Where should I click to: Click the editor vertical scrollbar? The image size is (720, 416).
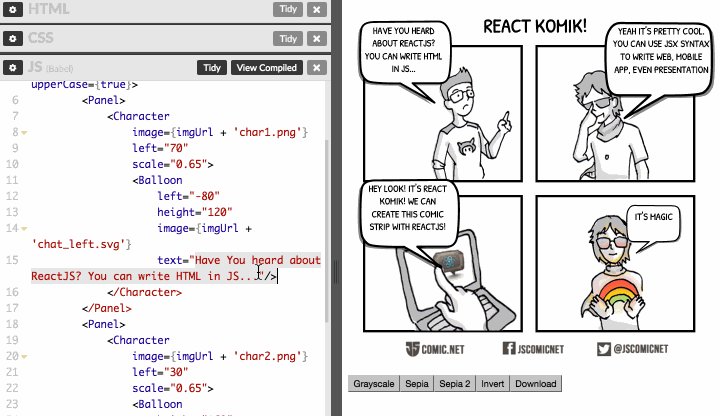(327, 230)
